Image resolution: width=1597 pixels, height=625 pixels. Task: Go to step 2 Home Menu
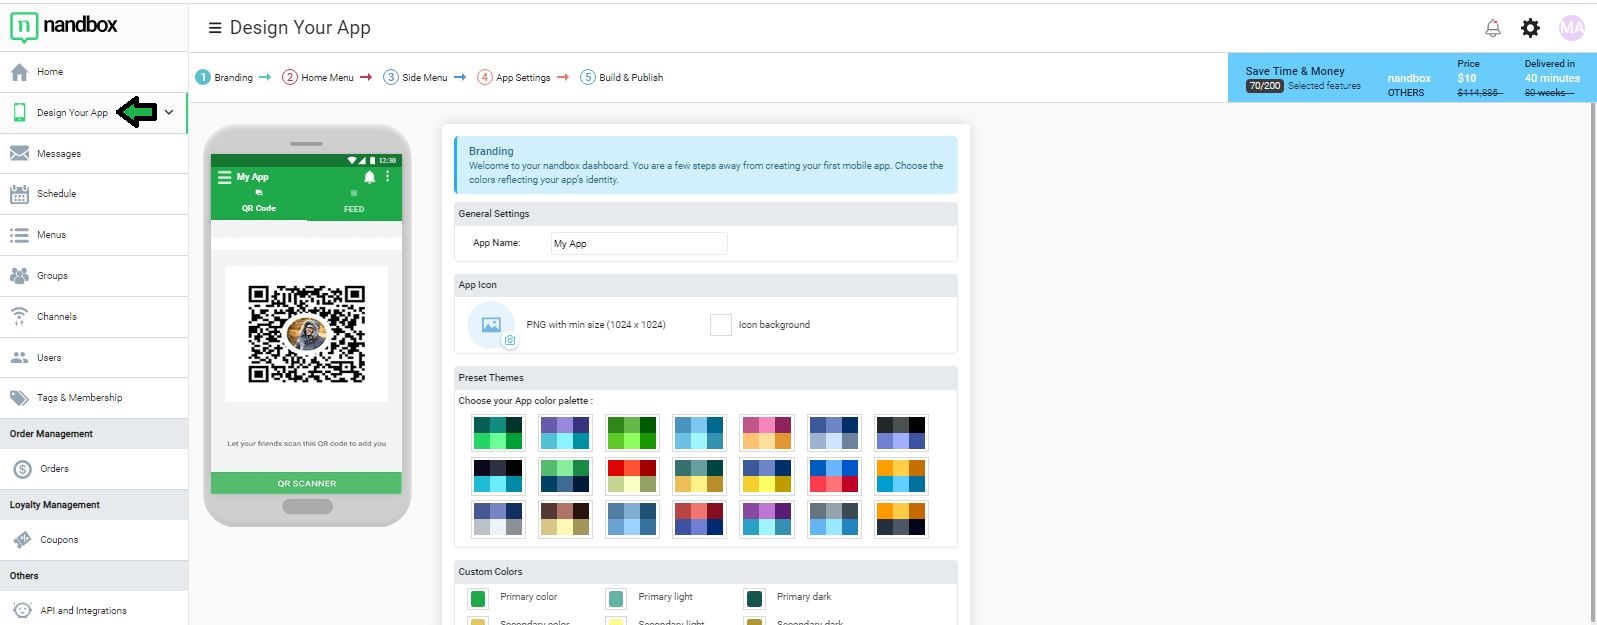pos(318,77)
